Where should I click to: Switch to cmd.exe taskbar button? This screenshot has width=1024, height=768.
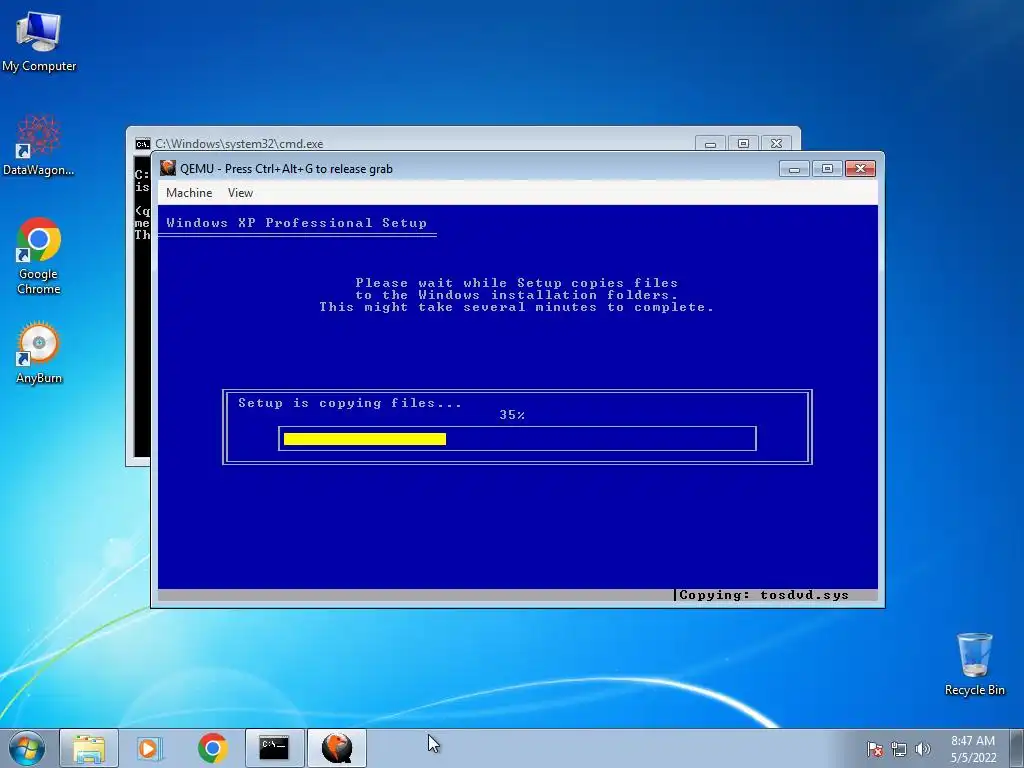[x=274, y=748]
